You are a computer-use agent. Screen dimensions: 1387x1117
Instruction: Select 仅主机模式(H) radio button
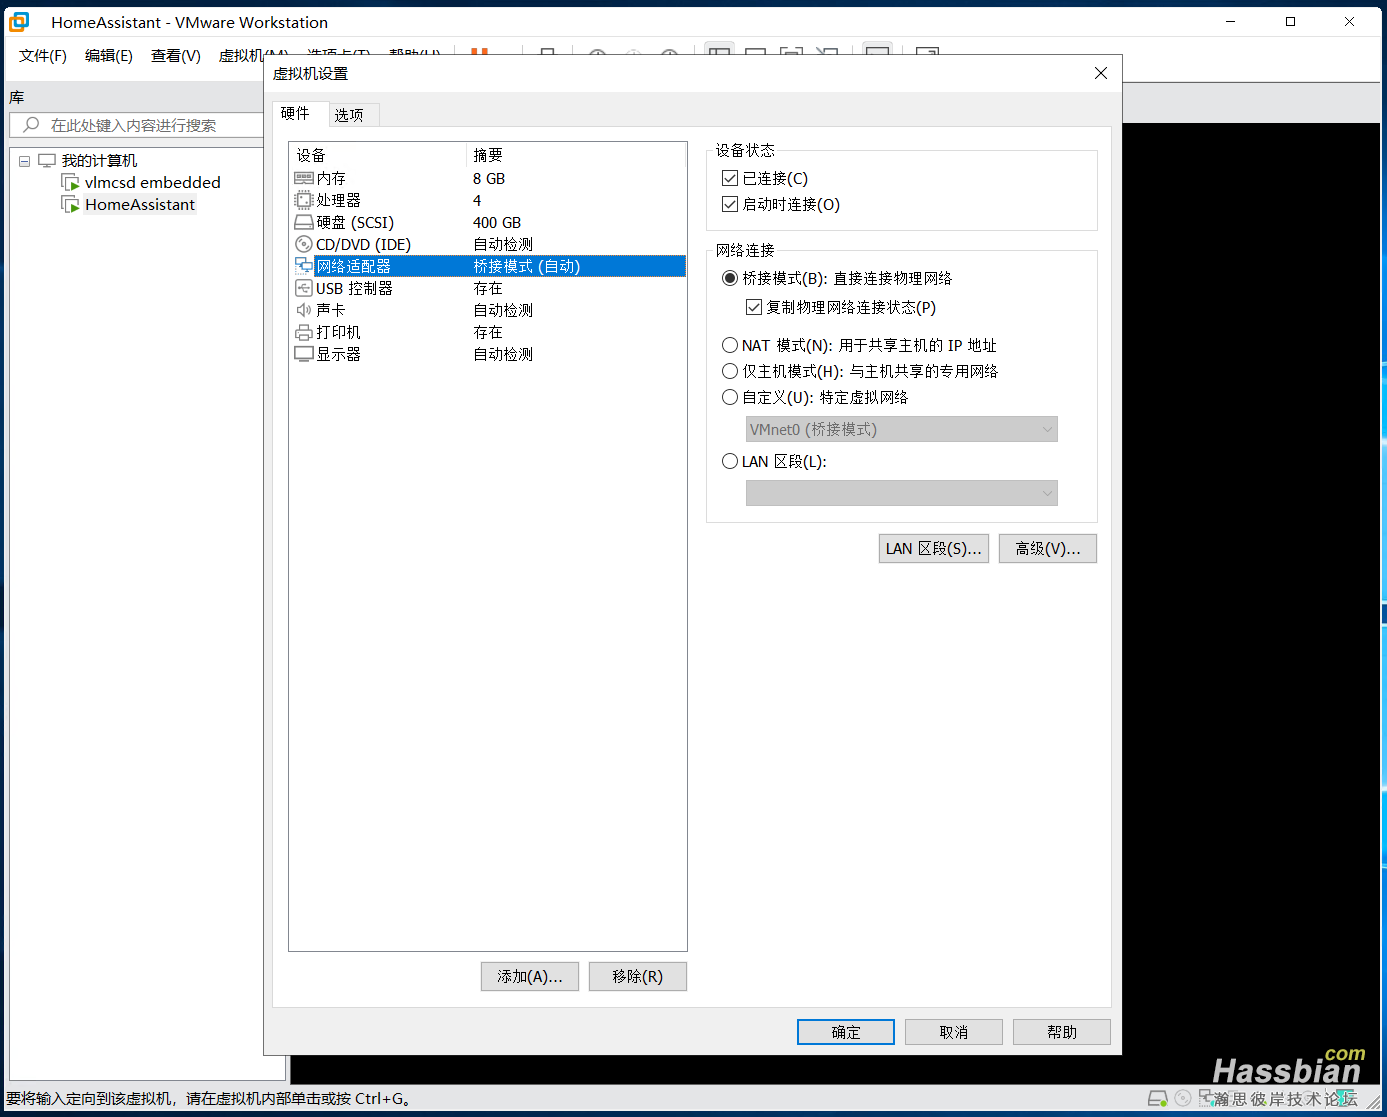tap(730, 371)
